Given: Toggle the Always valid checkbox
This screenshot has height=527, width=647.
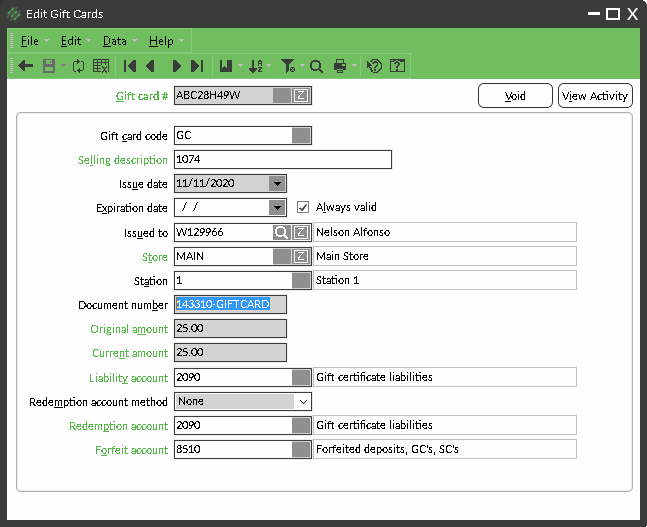Looking at the screenshot, I should point(303,207).
